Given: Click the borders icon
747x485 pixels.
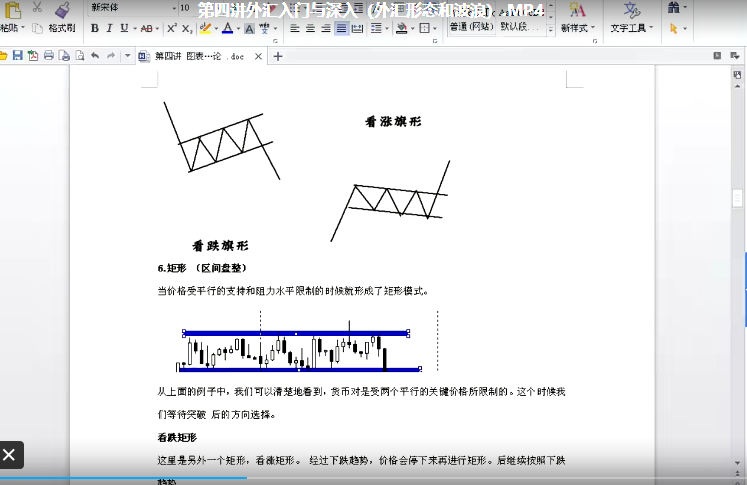Looking at the screenshot, I should [x=424, y=29].
